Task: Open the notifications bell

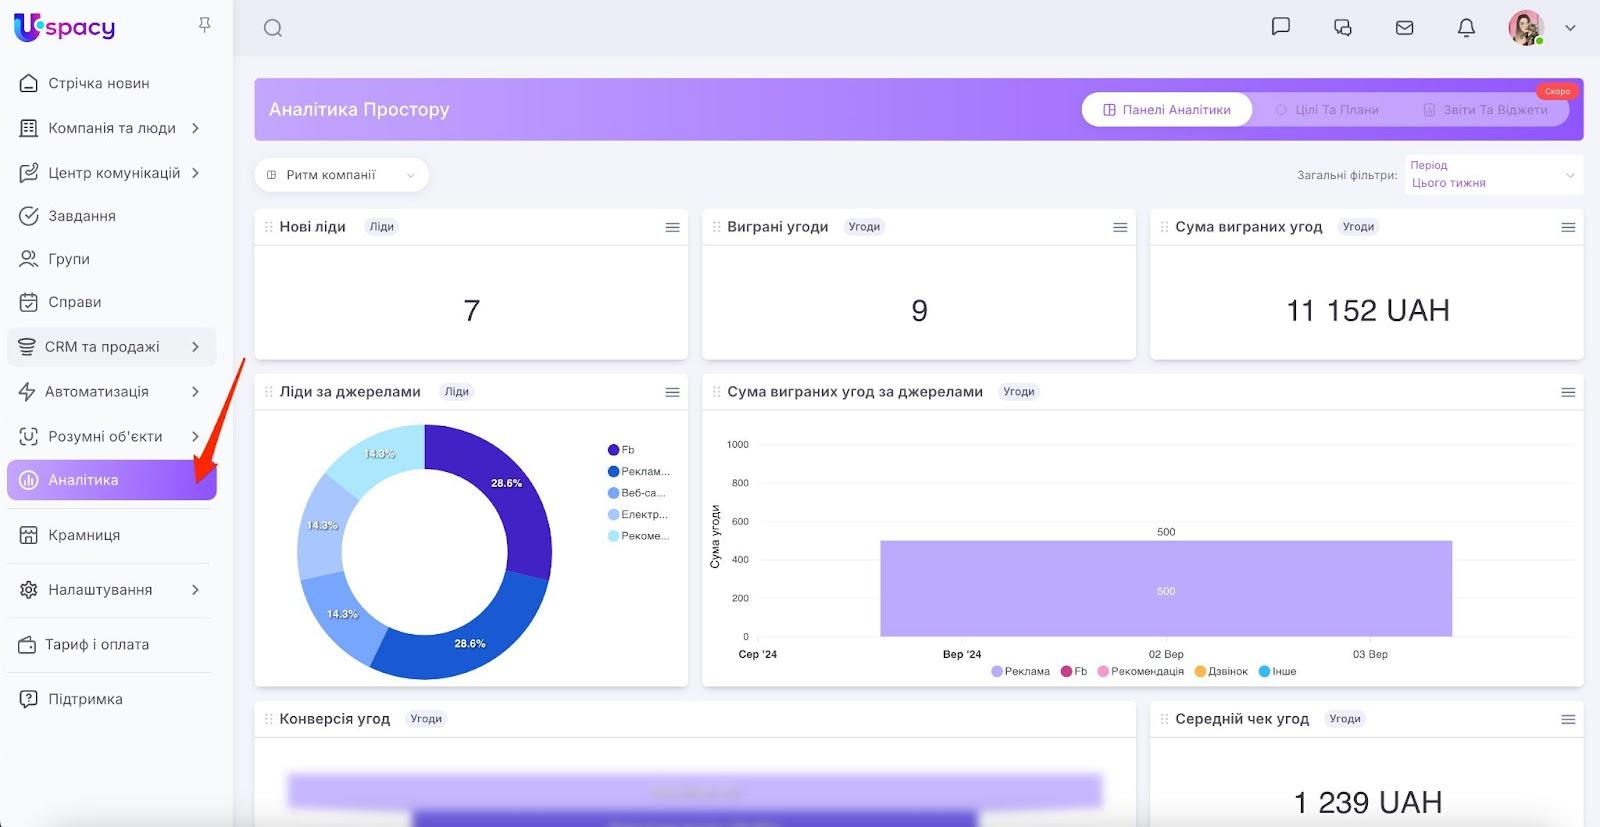Action: 1466,28
